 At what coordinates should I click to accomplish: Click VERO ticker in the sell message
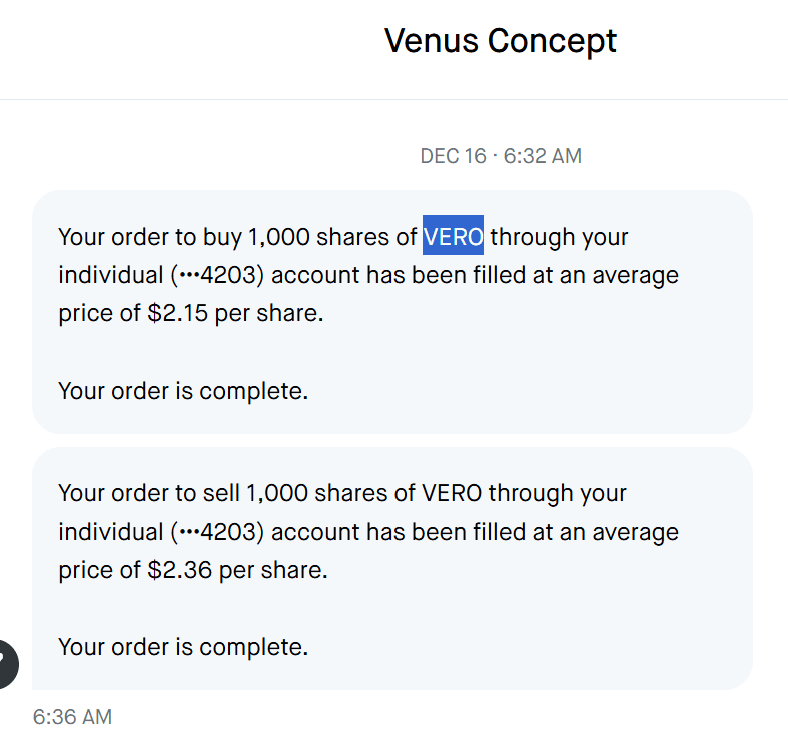click(x=452, y=493)
